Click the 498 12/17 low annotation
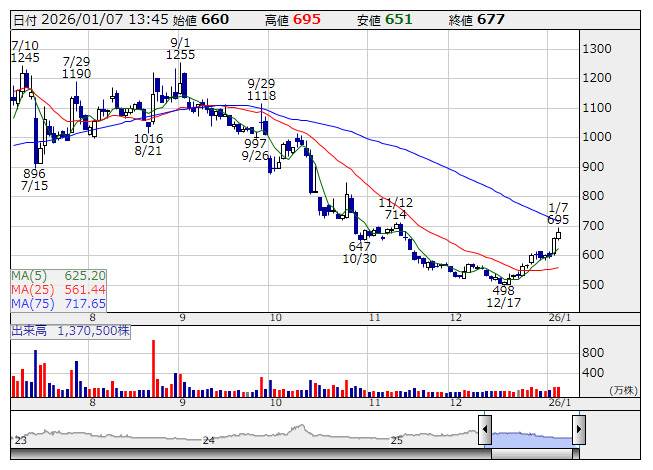This screenshot has height=470, width=653. 503,296
